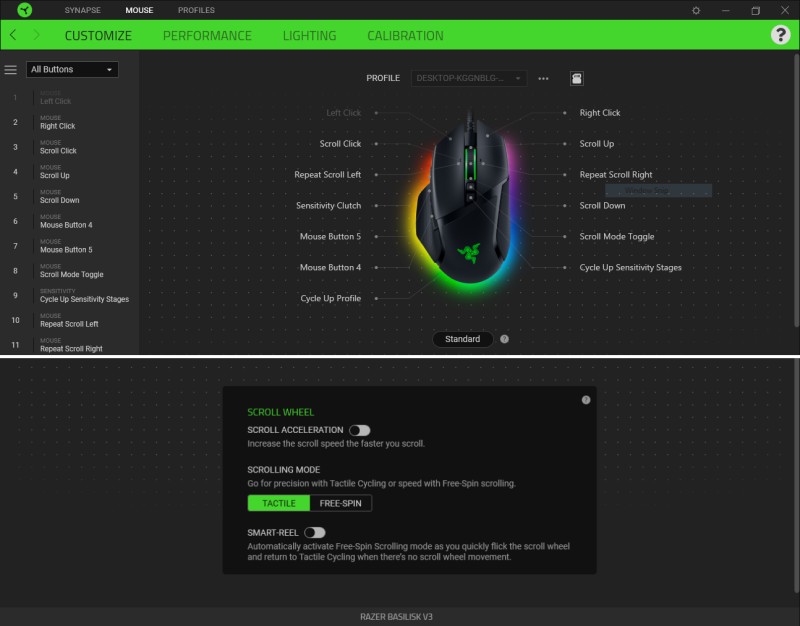The image size is (800, 626).
Task: Switch to the Profiles tab
Action: pyautogui.click(x=196, y=10)
